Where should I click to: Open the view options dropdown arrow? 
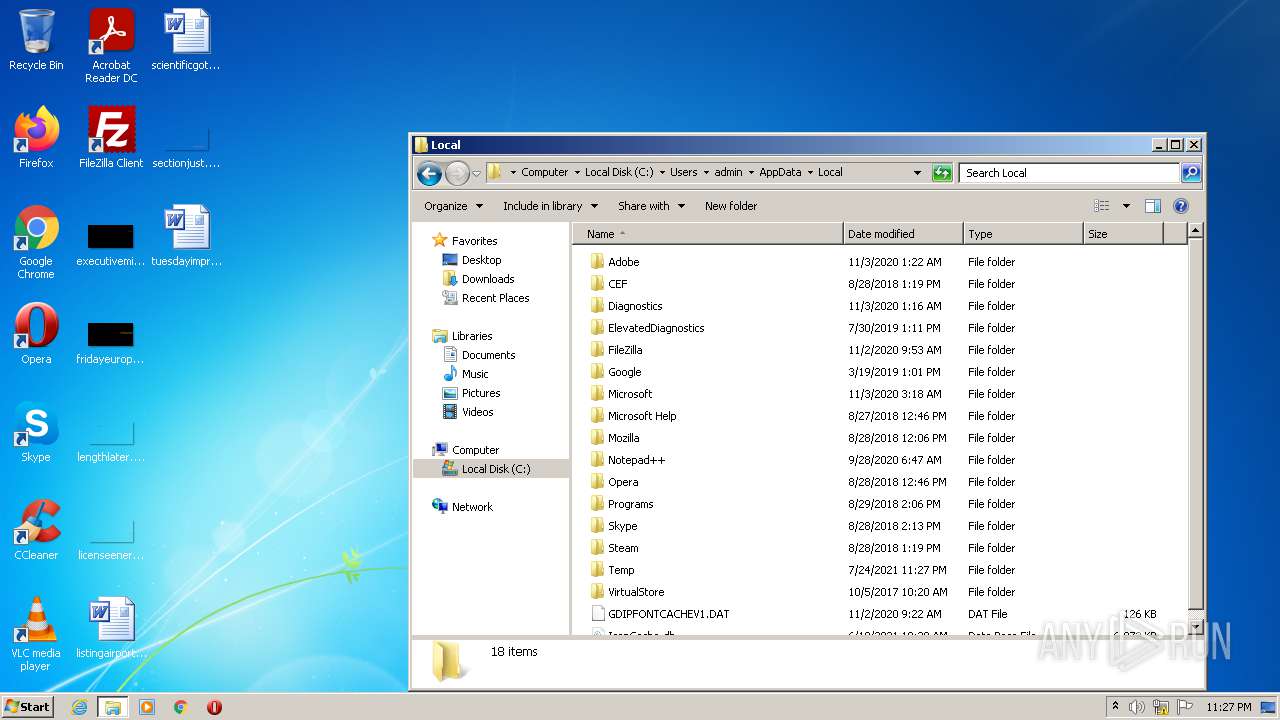pyautogui.click(x=1126, y=206)
